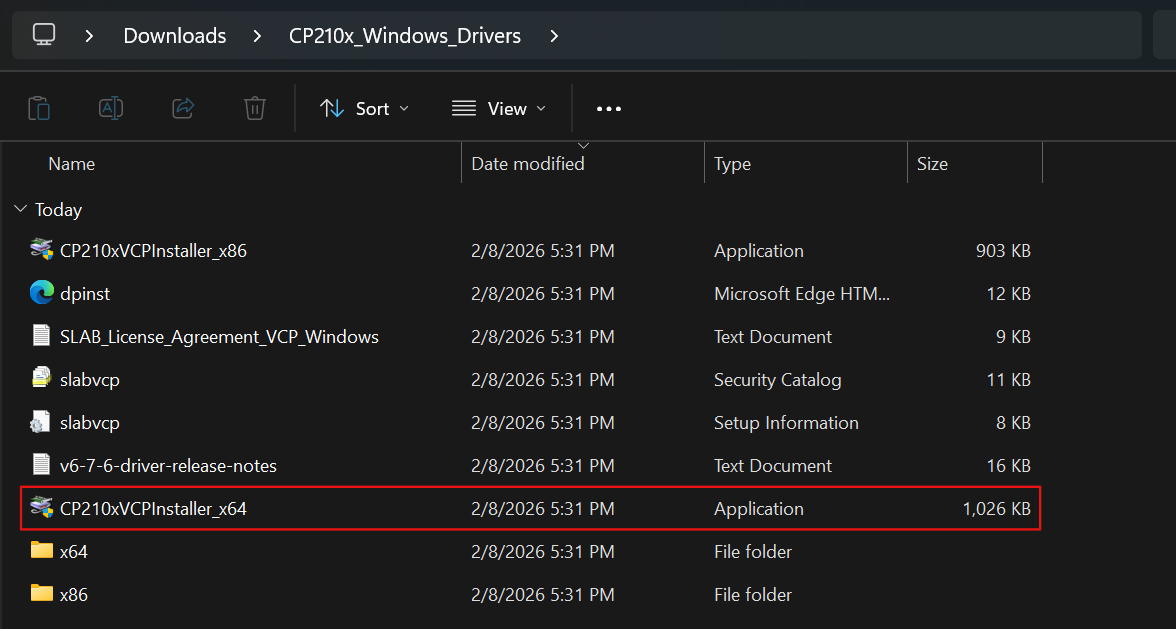The height and width of the screenshot is (629, 1176).
Task: Select the slabvcp Security Catalog icon
Action: [x=41, y=379]
